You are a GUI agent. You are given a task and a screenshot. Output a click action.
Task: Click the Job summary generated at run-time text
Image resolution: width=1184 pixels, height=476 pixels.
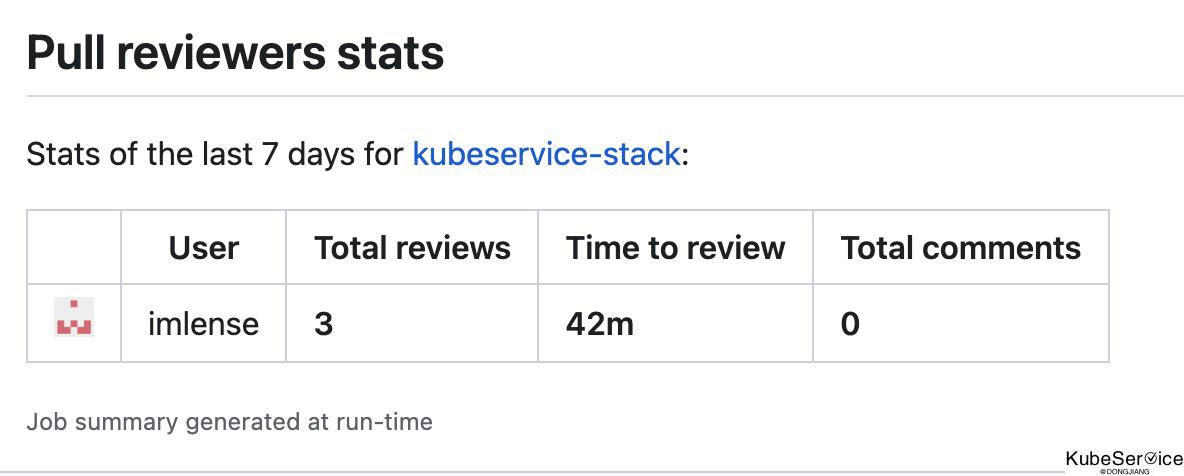(230, 422)
